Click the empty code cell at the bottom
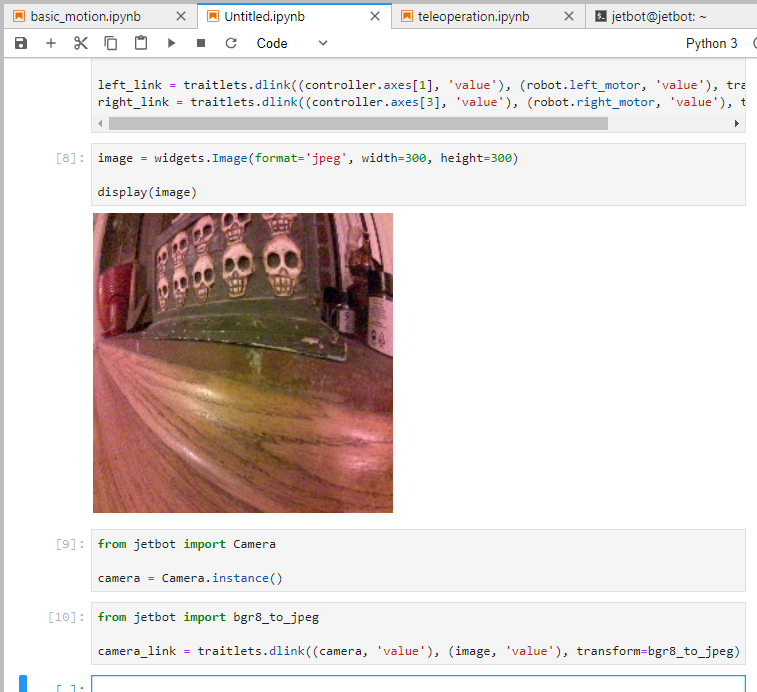 (418, 684)
